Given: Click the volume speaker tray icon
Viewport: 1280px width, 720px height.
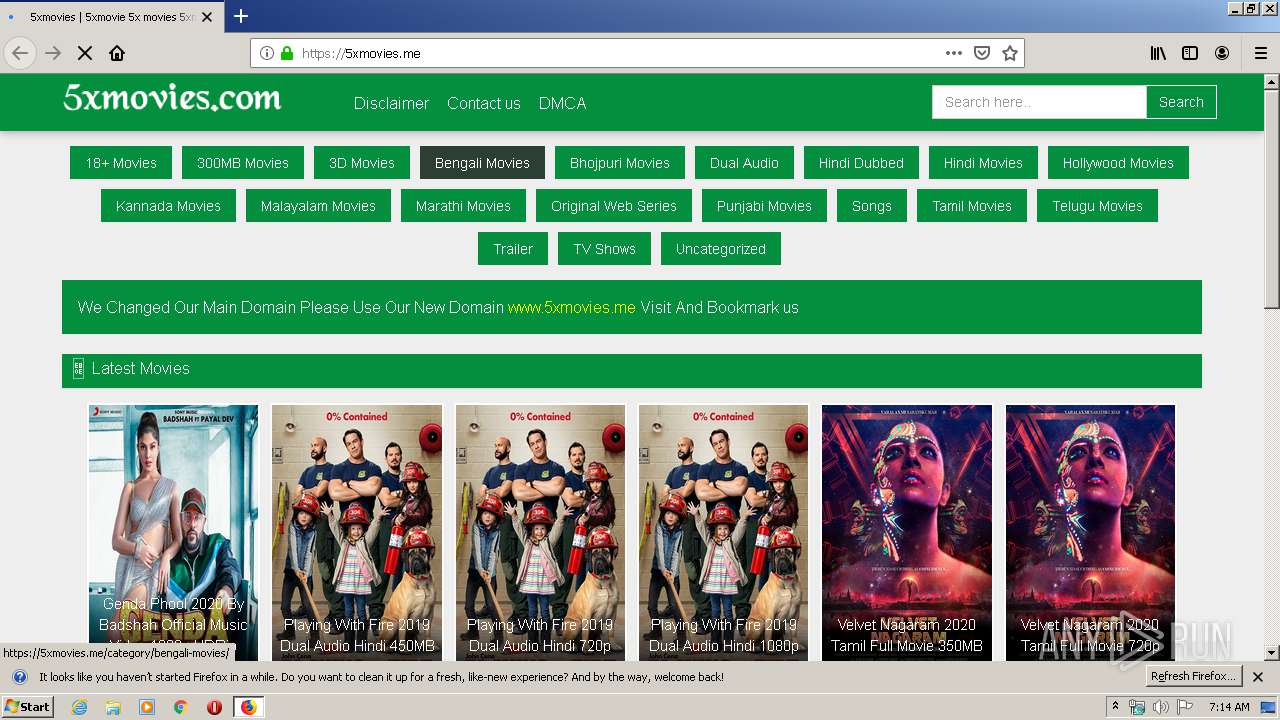Looking at the screenshot, I should [x=1160, y=707].
